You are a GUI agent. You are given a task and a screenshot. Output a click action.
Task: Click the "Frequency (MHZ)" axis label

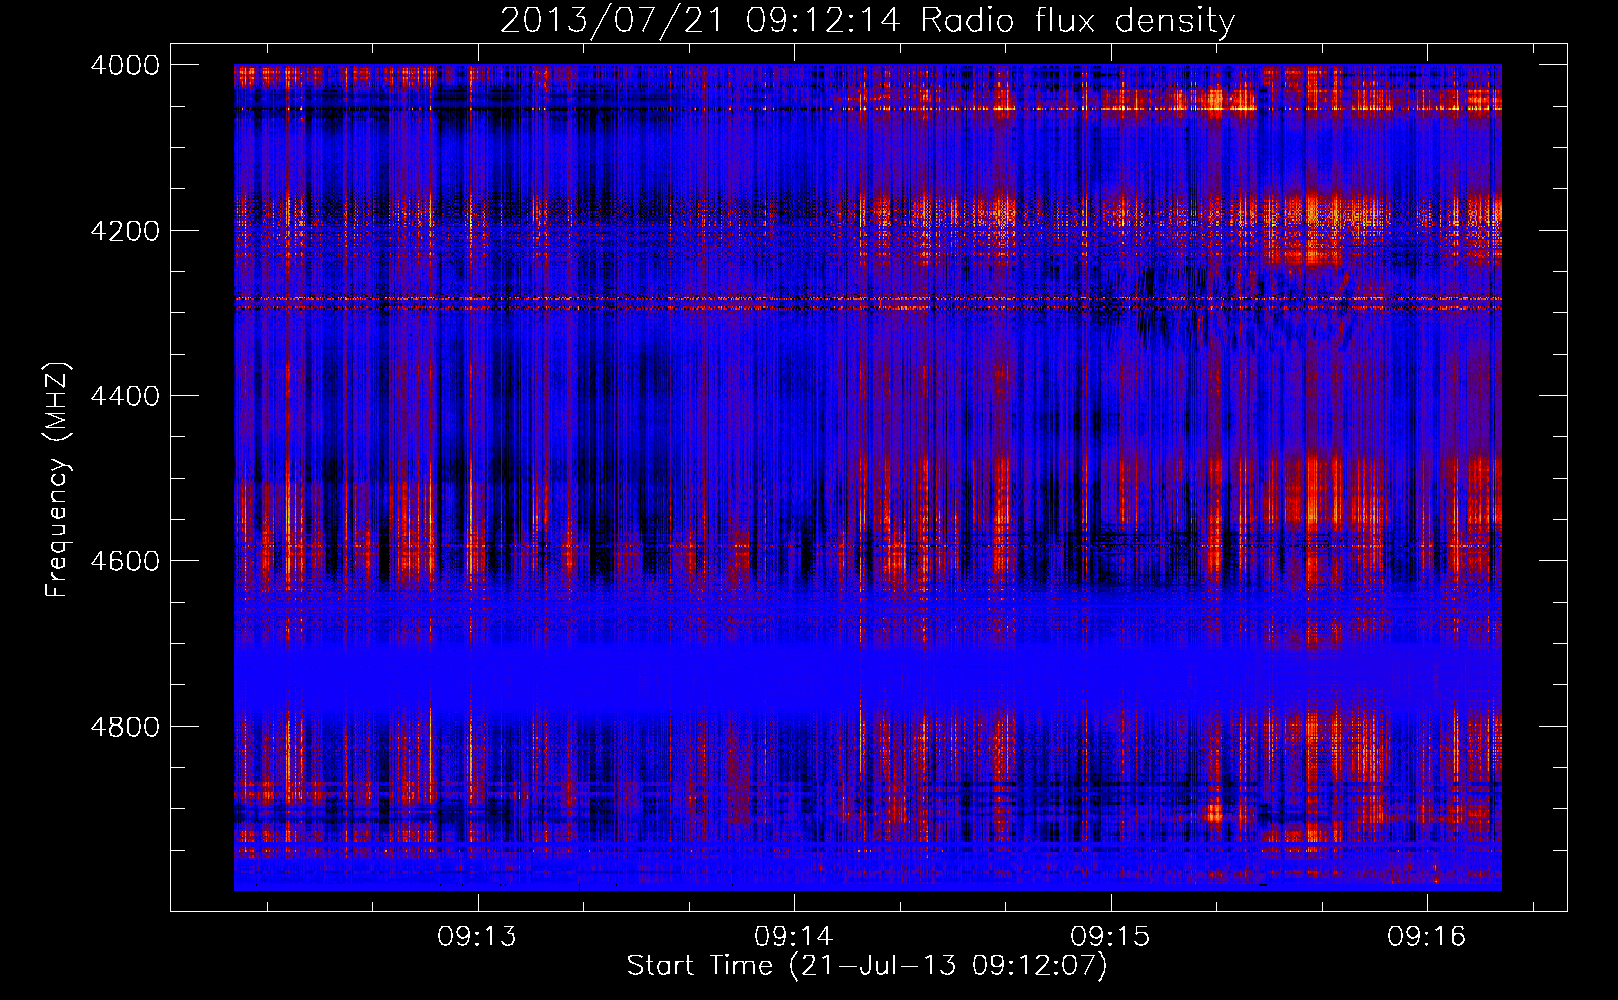click(x=57, y=479)
